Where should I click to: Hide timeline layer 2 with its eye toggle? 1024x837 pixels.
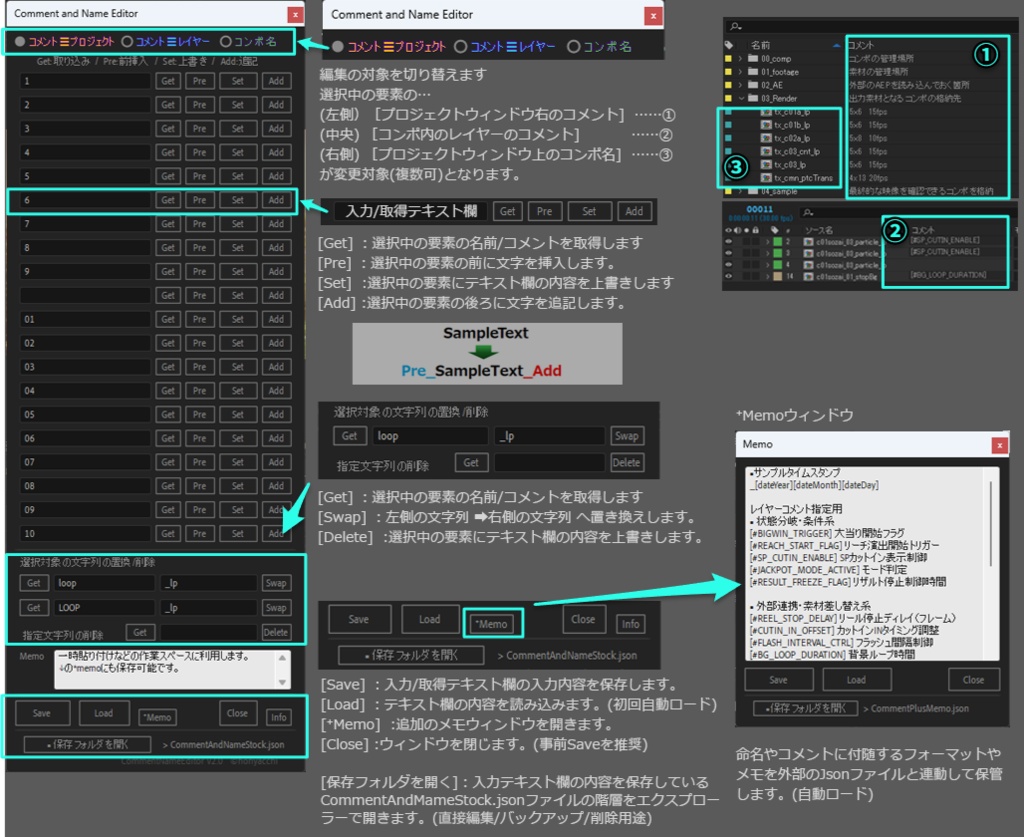(x=729, y=242)
